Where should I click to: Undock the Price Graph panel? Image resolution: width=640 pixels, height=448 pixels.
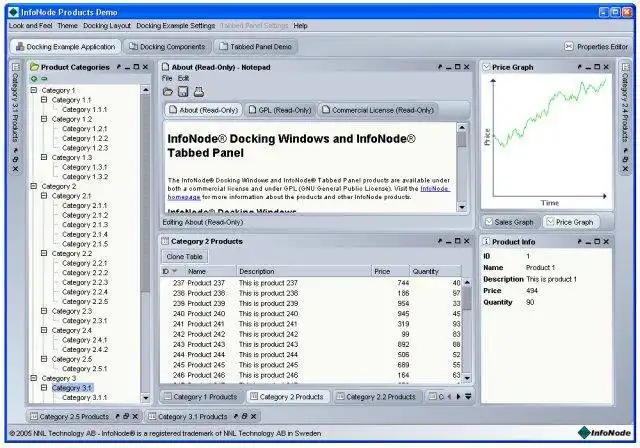tap(580, 67)
